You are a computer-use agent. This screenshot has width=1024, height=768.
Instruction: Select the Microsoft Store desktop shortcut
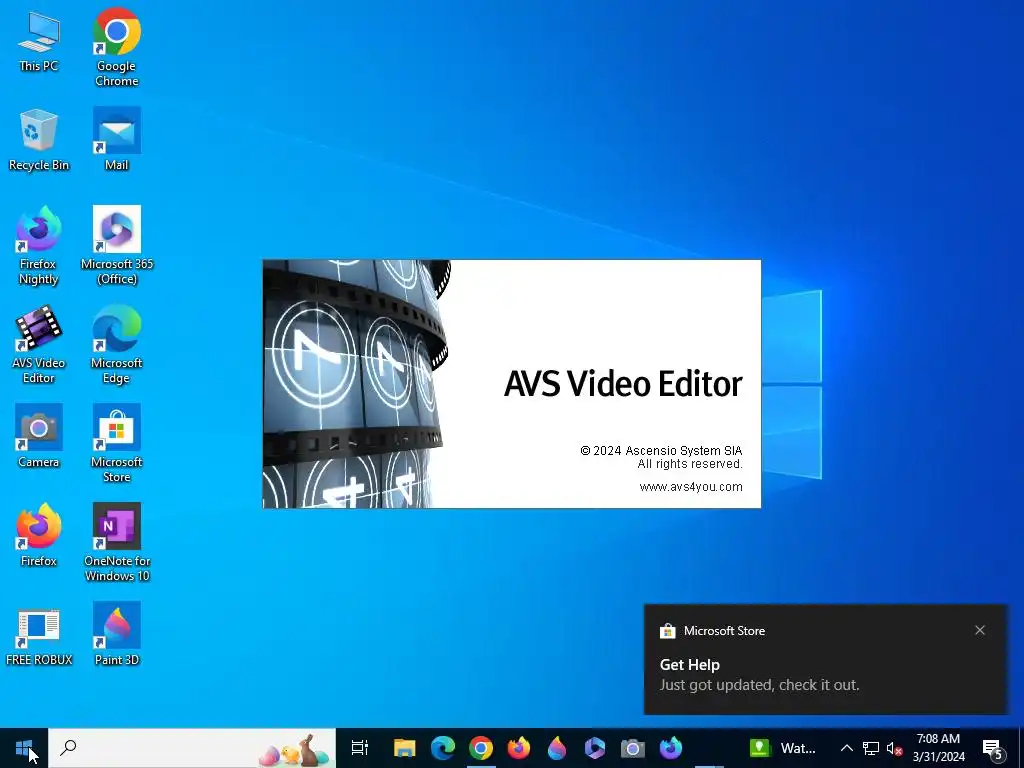pyautogui.click(x=117, y=444)
